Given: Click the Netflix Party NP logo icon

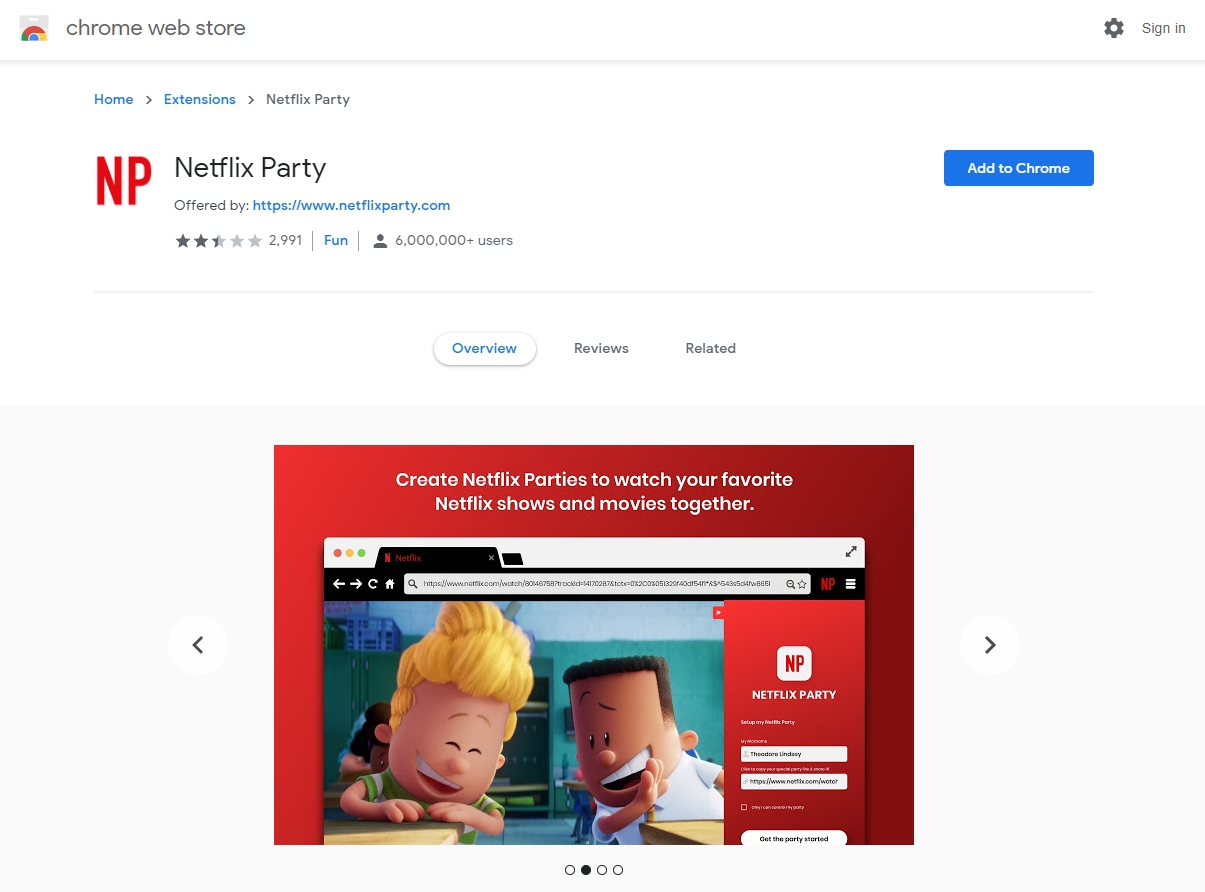Looking at the screenshot, I should pyautogui.click(x=124, y=181).
